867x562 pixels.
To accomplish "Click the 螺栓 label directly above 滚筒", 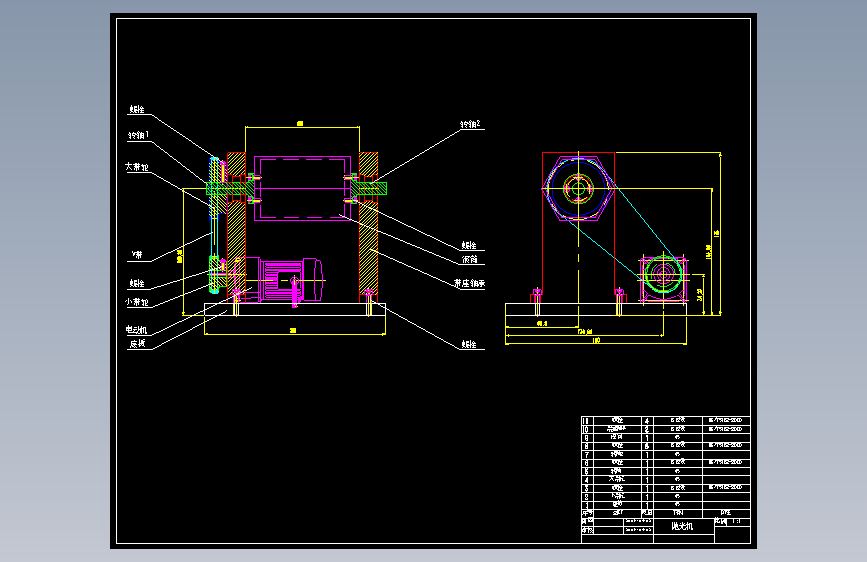I will pos(469,245).
